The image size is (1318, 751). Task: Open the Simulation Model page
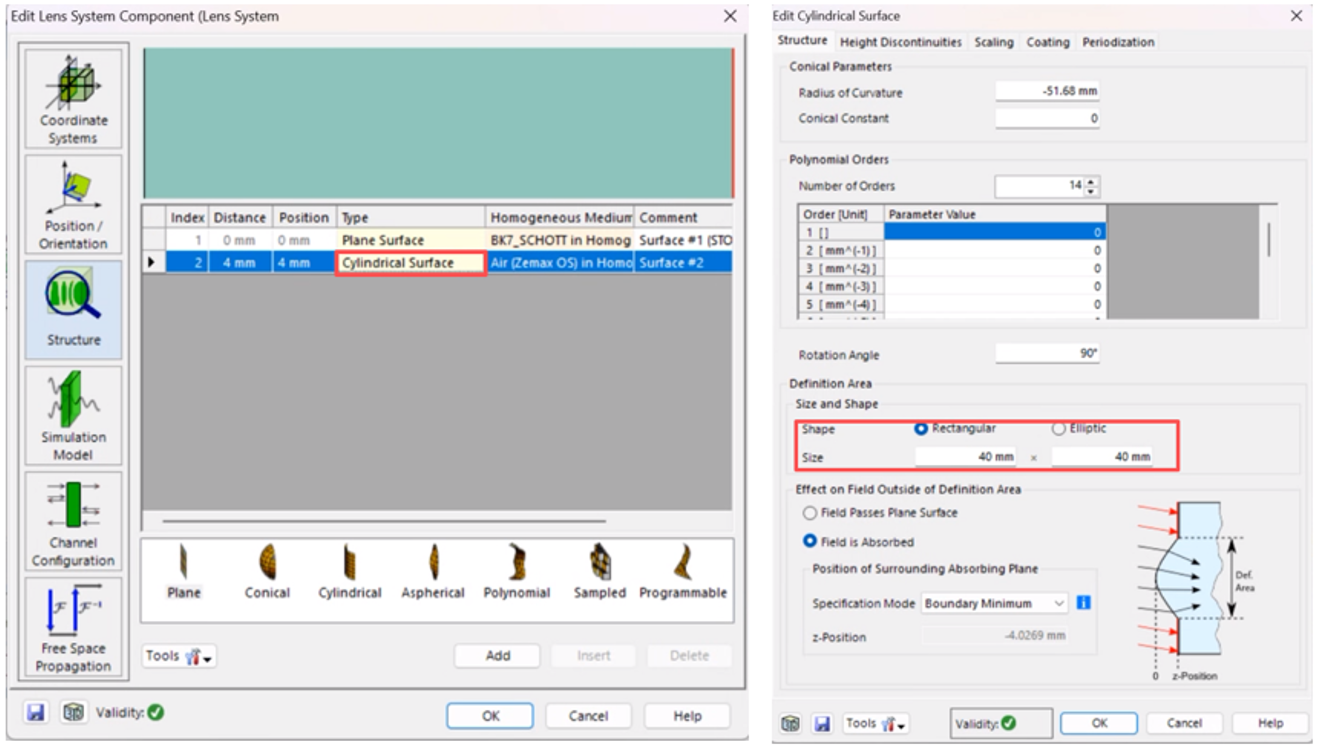[74, 415]
